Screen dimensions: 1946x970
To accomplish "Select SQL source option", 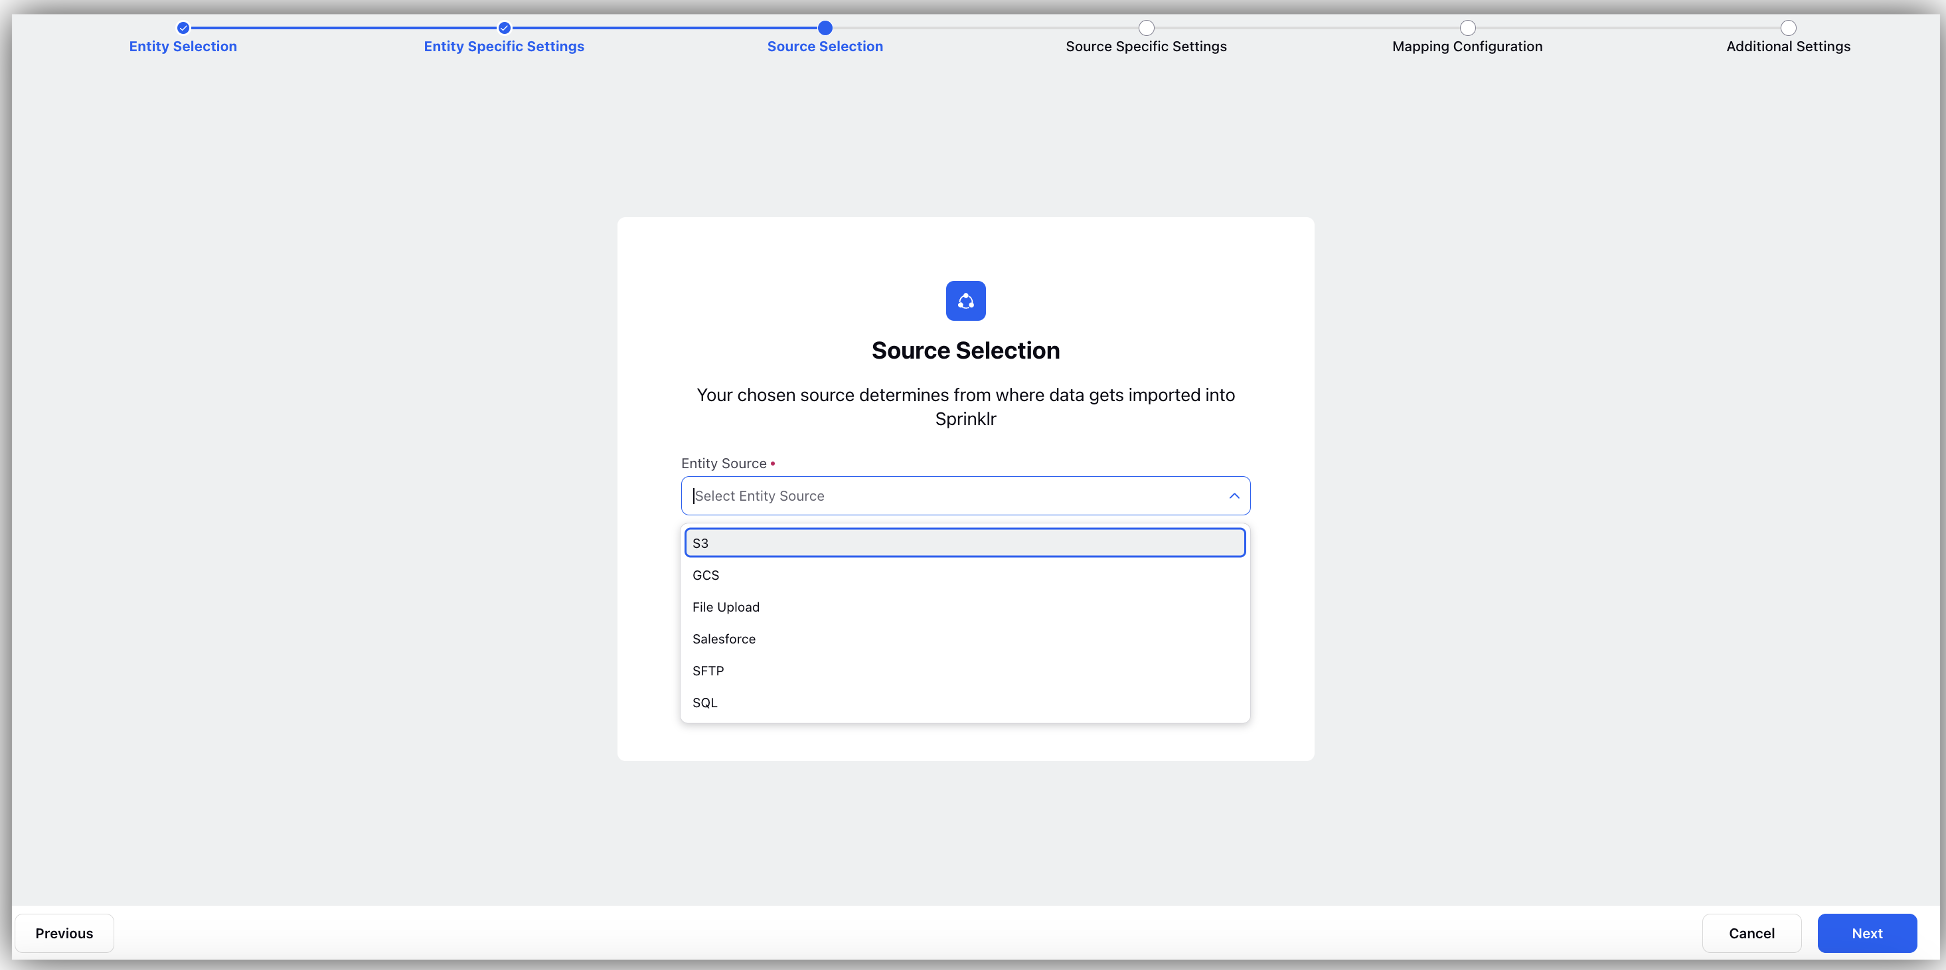I will tap(965, 703).
